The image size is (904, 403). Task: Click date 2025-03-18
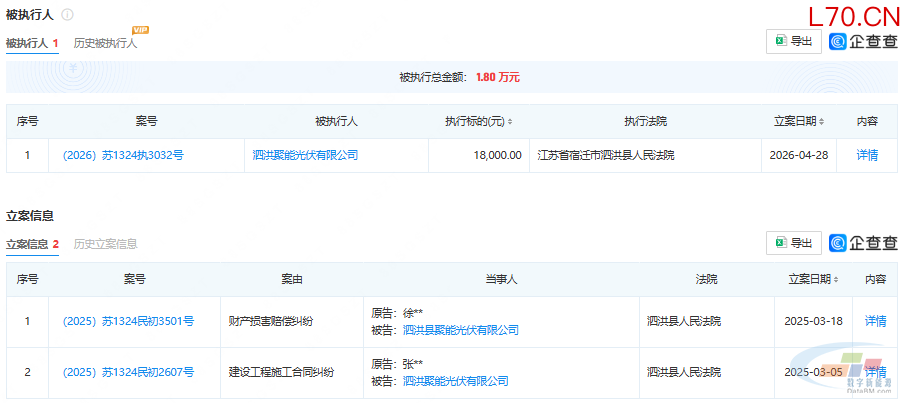[813, 322]
